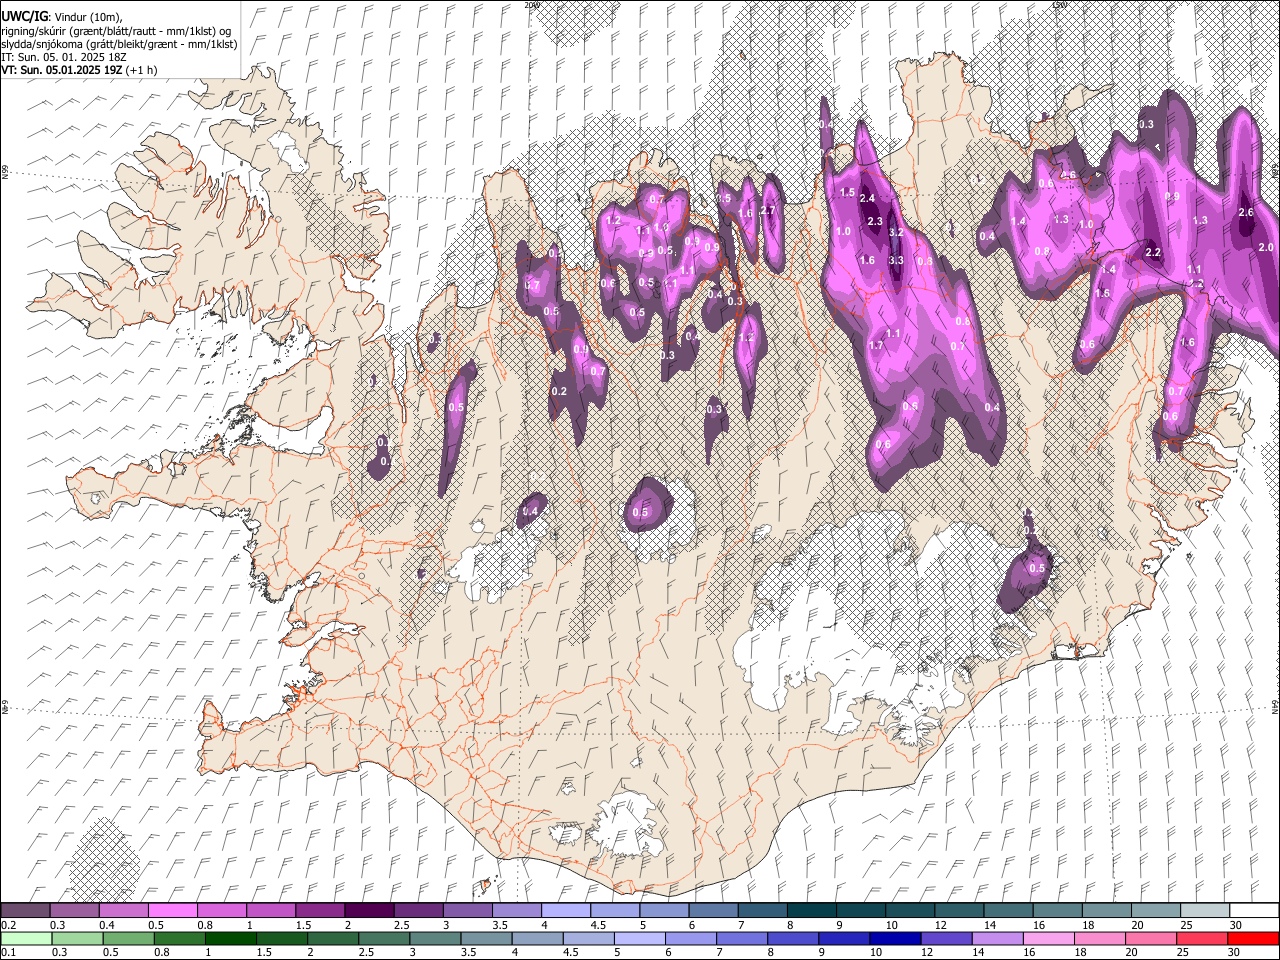Viewport: 1280px width, 960px height.
Task: Click the '30' label in the bottom legend row
Action: [1235, 952]
